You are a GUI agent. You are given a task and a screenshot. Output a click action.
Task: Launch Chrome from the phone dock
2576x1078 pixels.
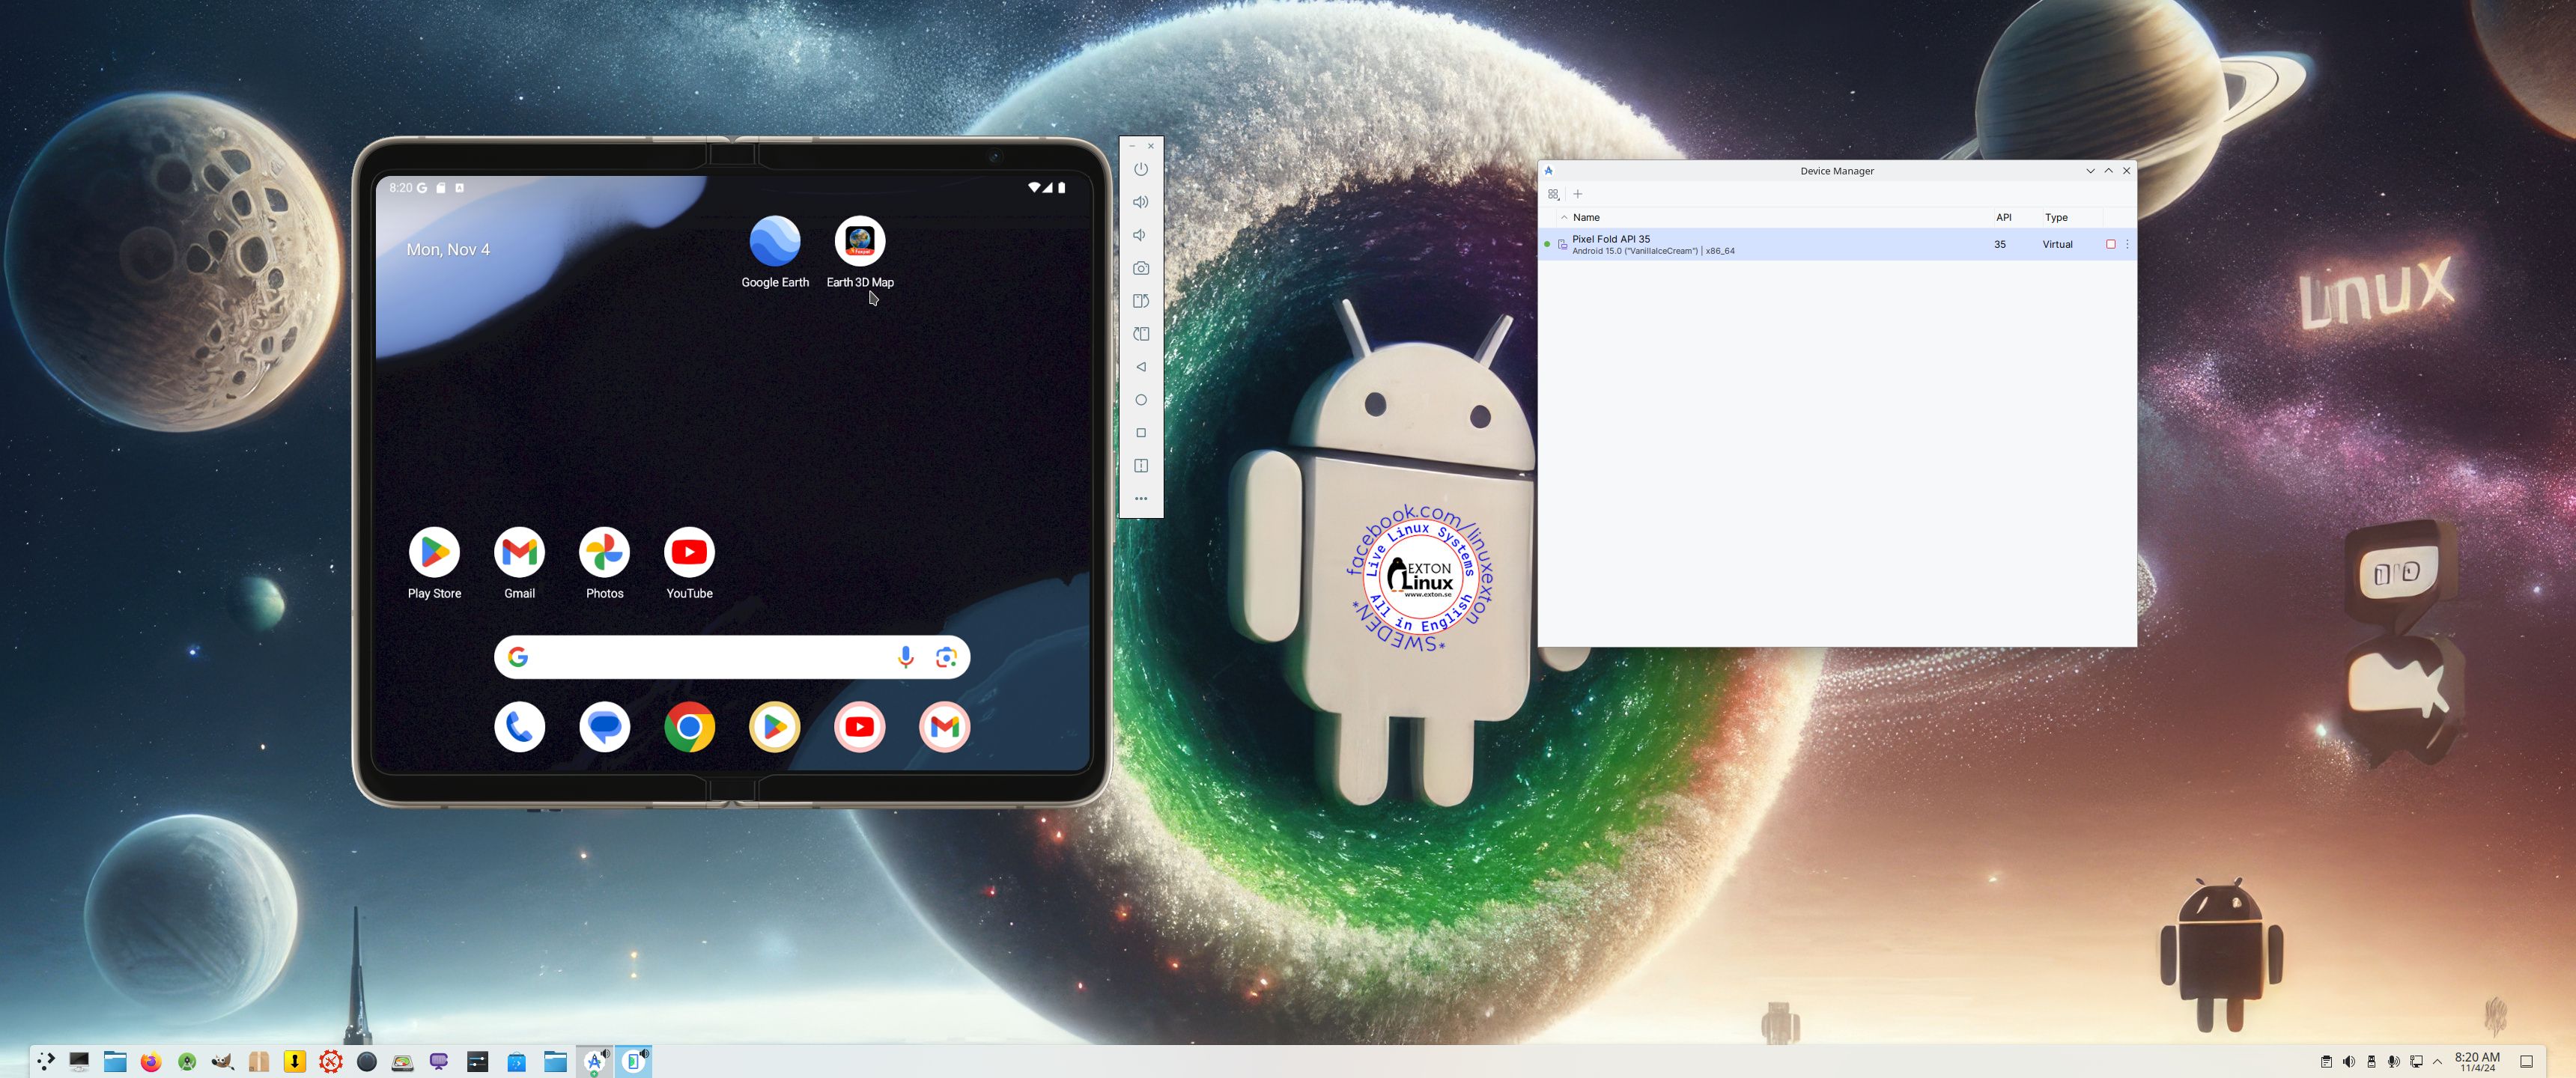(x=689, y=727)
